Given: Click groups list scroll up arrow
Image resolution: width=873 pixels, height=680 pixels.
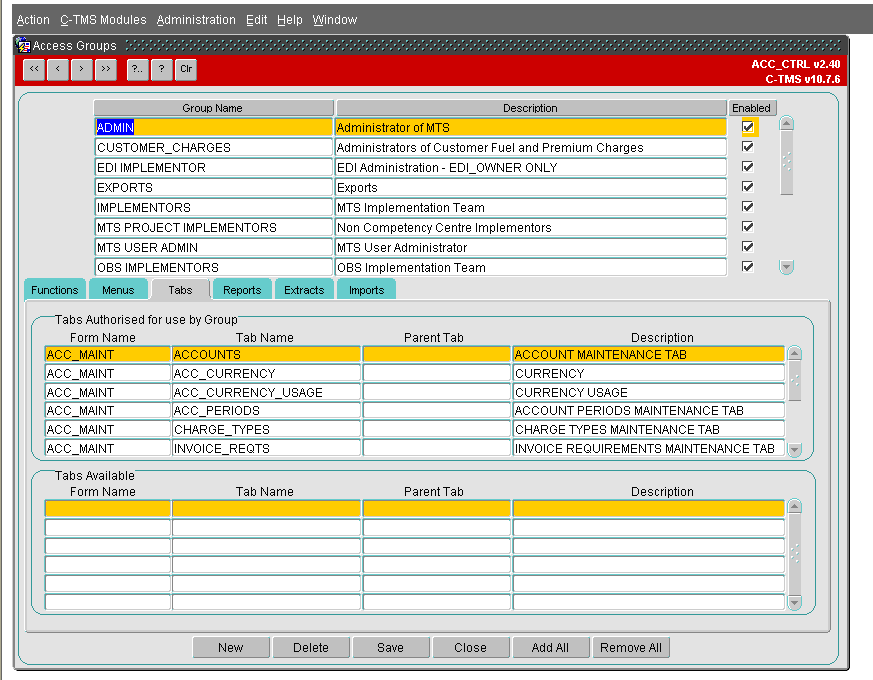Looking at the screenshot, I should (x=786, y=123).
